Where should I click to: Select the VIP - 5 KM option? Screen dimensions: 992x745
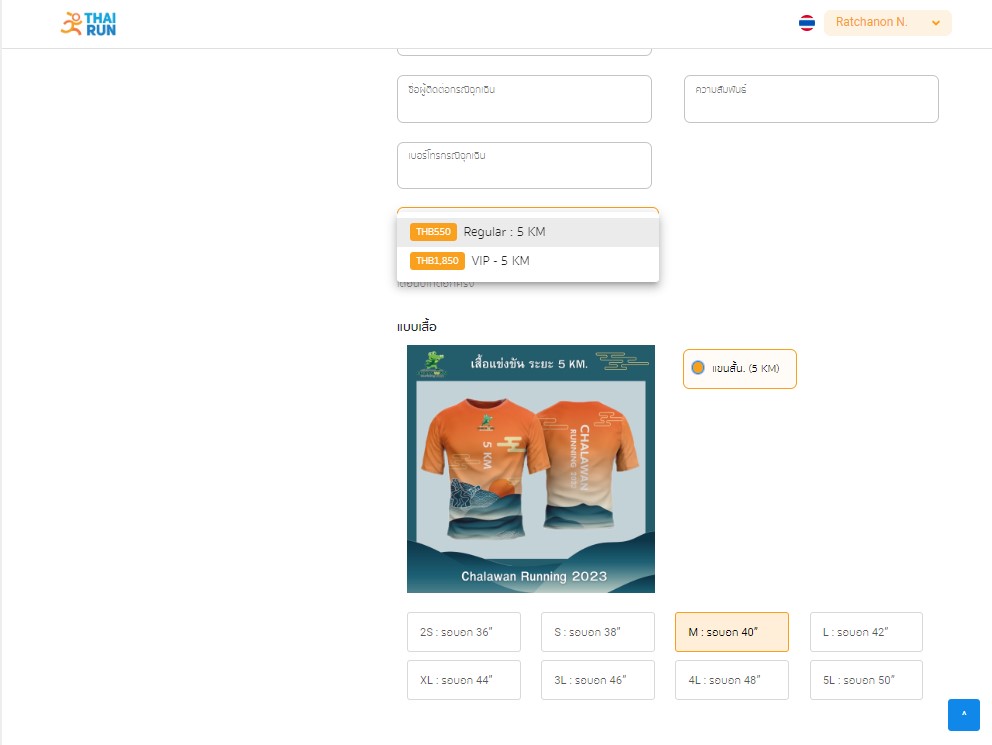pos(528,261)
